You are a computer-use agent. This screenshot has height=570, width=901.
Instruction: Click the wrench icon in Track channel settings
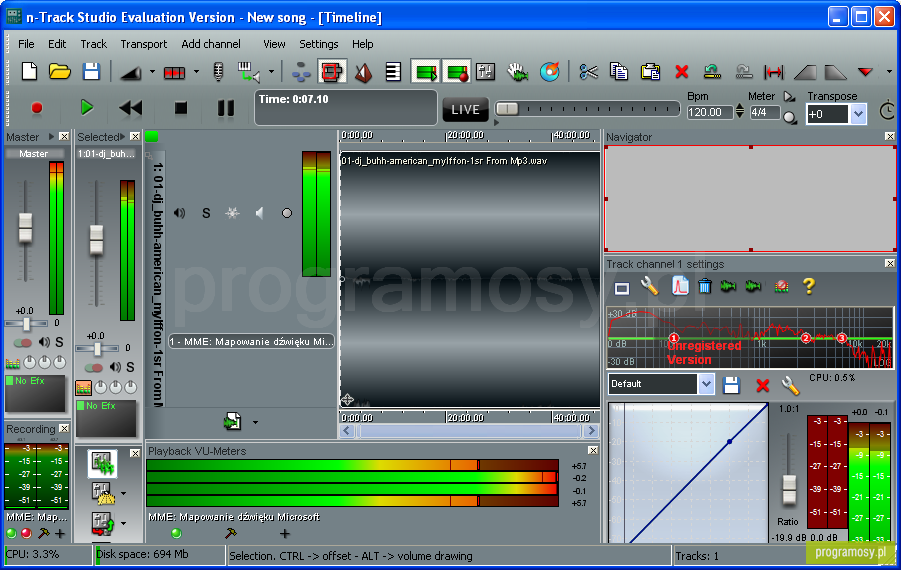[x=649, y=286]
